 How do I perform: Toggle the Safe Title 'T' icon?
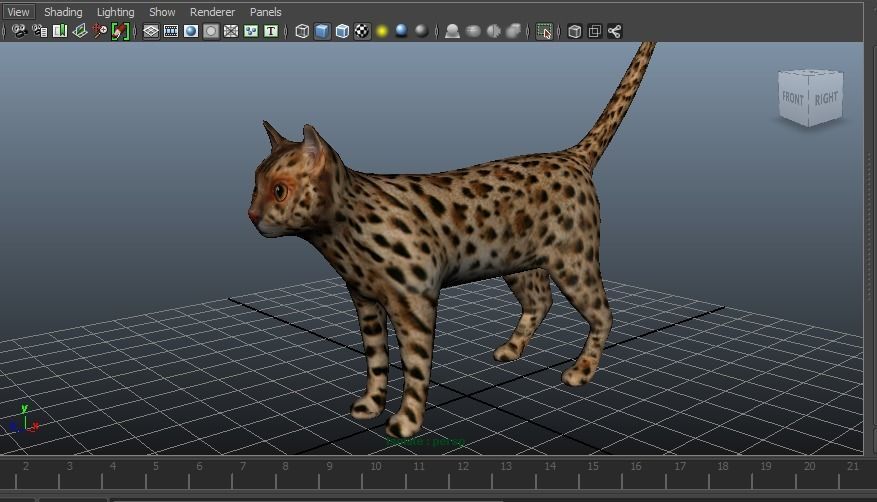point(271,31)
